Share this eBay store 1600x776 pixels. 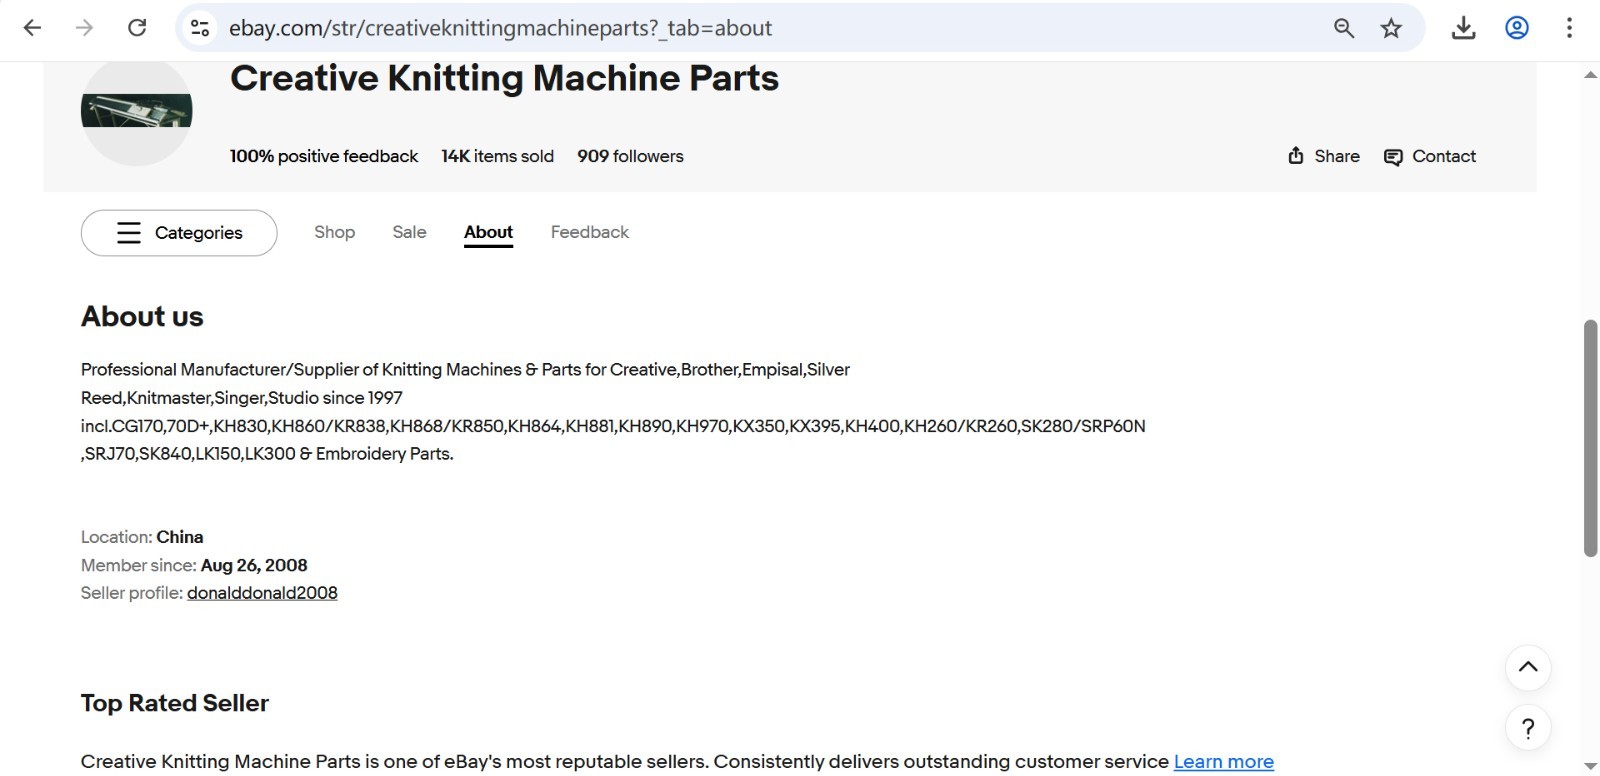point(1323,156)
